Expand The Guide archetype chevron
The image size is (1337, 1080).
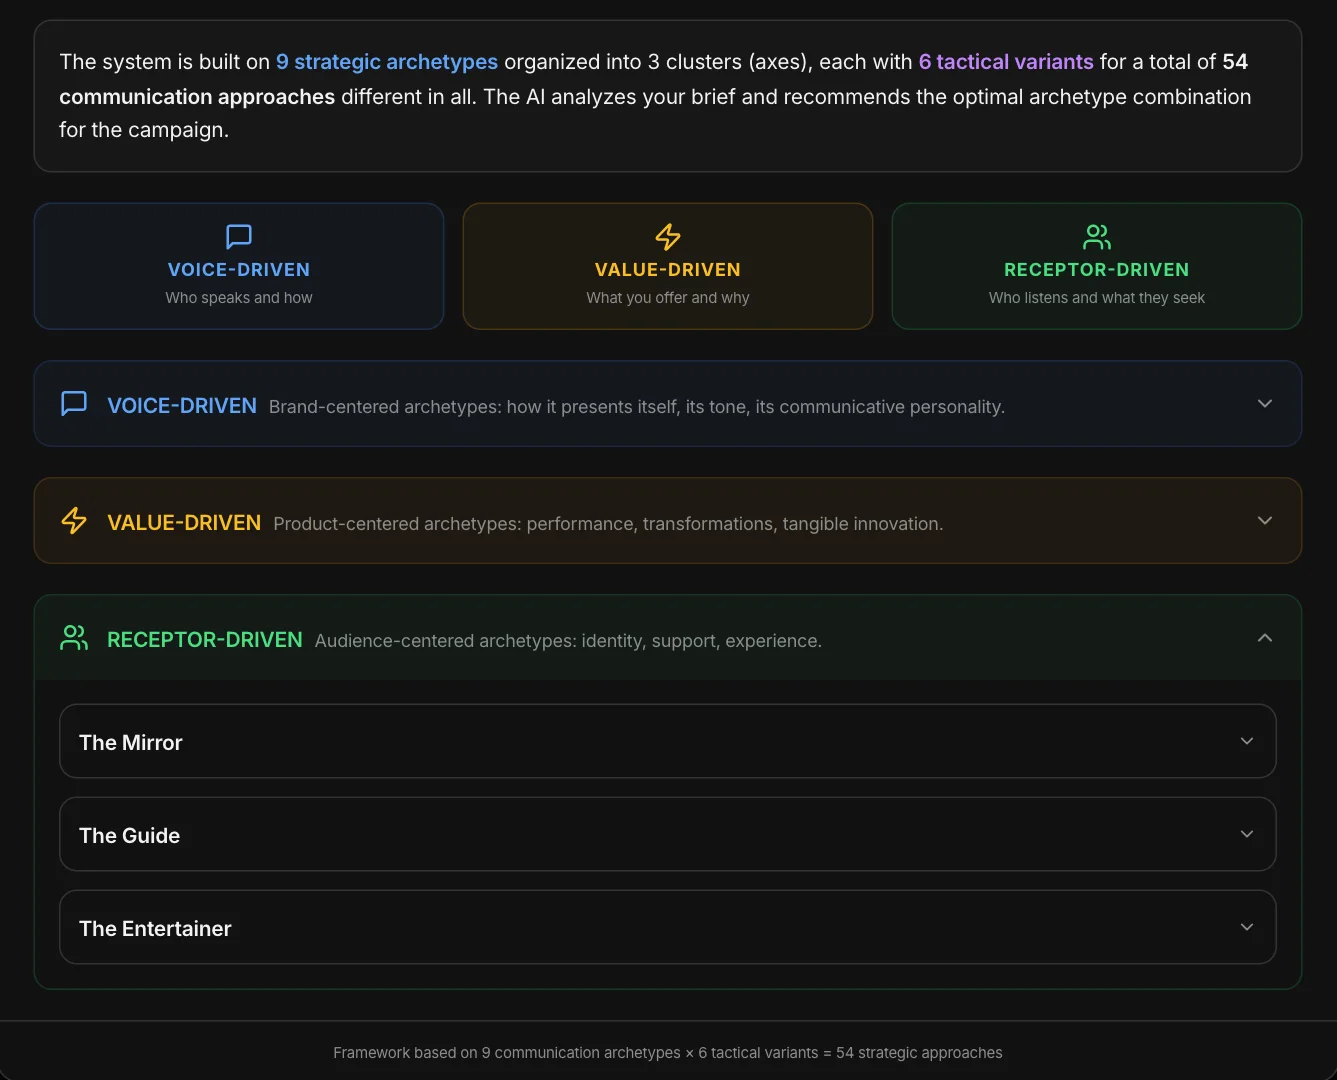[1247, 834]
